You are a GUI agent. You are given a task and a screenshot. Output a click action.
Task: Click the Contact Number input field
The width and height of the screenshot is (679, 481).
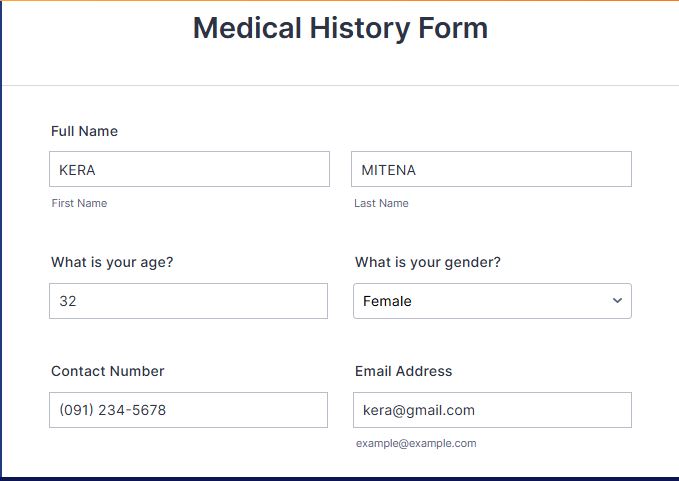188,410
